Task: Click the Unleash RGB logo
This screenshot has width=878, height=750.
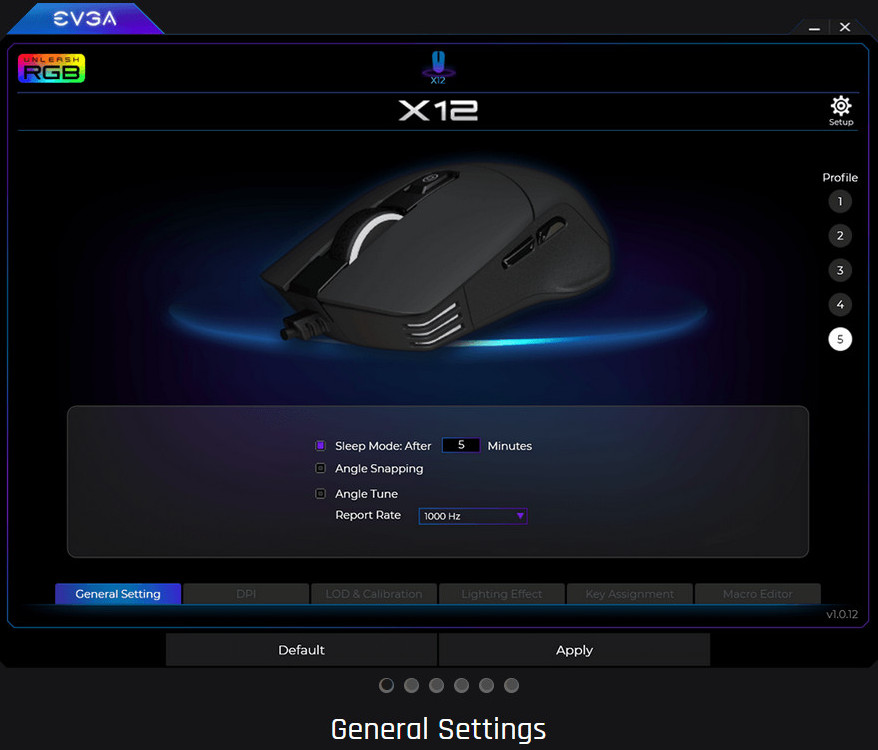Action: coord(52,68)
